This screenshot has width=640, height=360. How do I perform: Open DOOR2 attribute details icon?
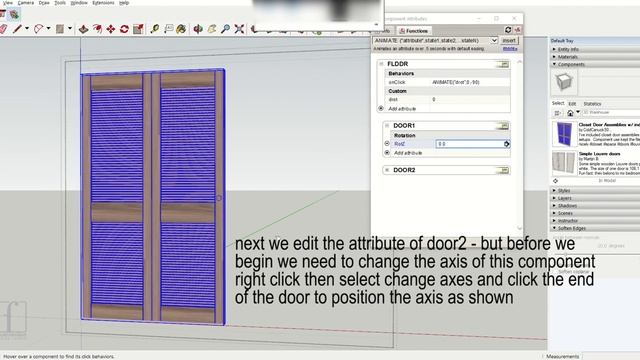[x=502, y=170]
